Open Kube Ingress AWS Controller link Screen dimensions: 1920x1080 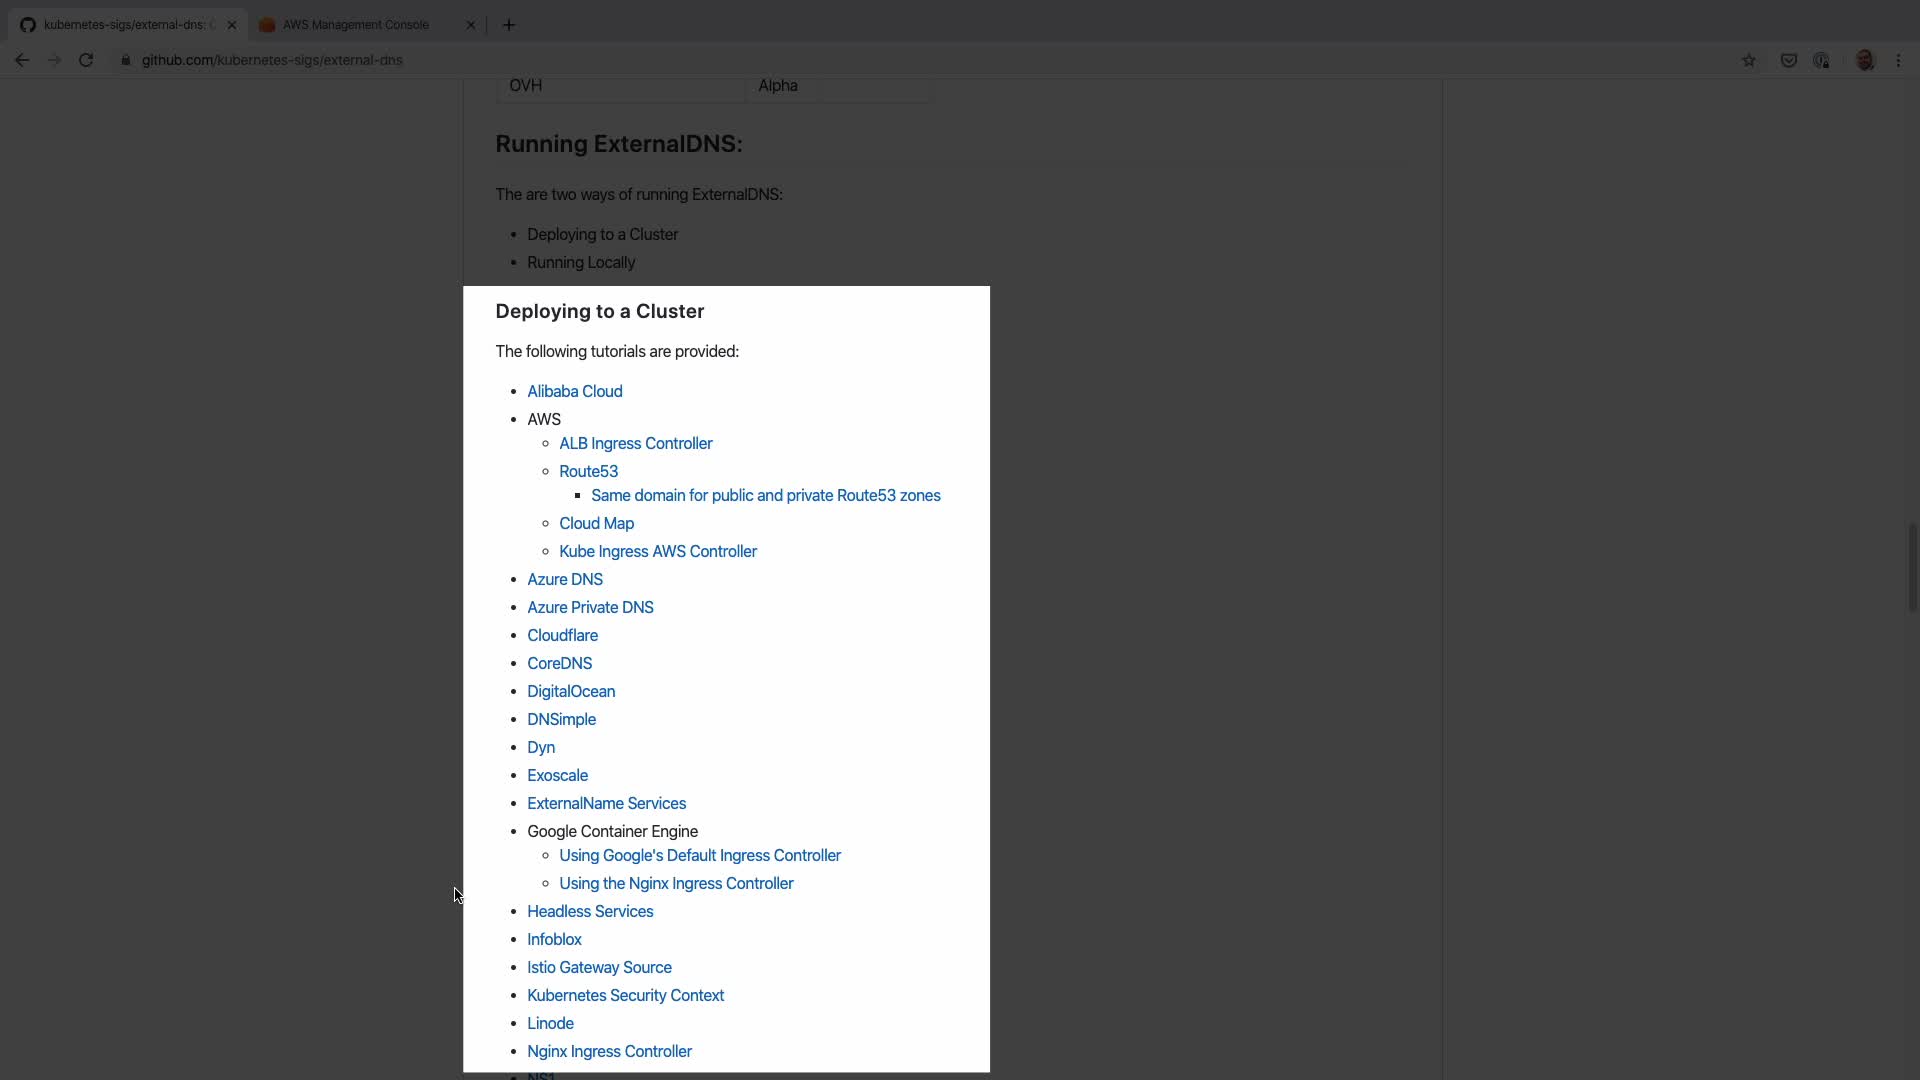coord(657,551)
